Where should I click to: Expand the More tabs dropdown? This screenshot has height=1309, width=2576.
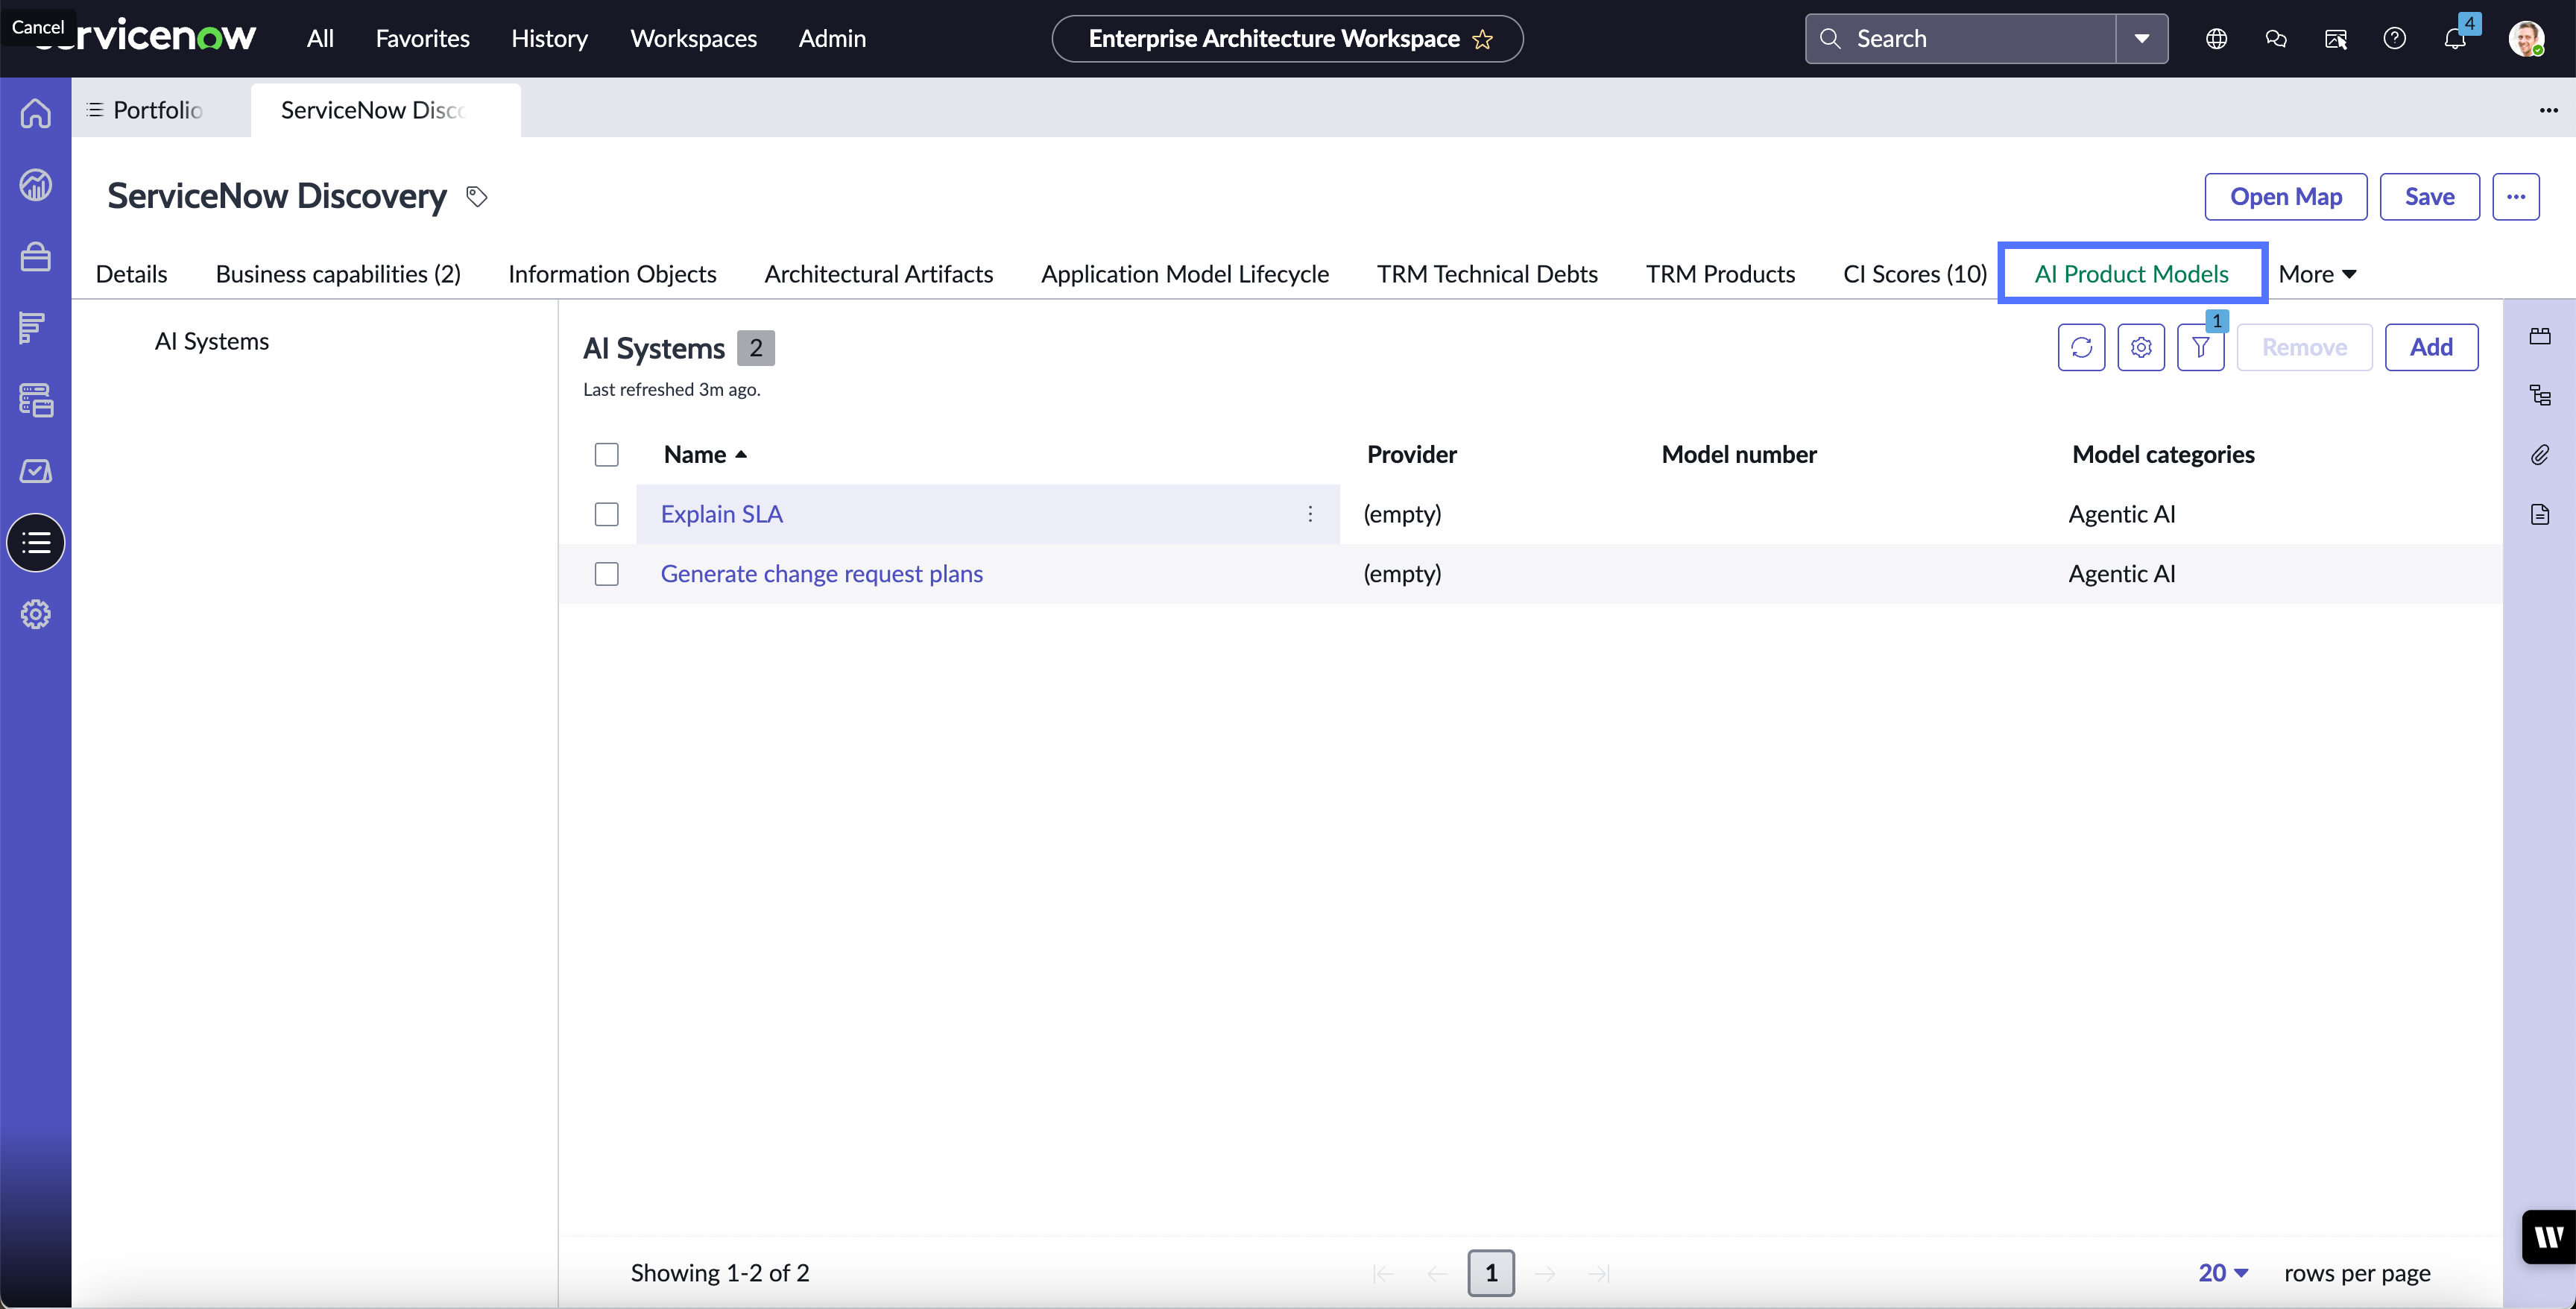point(2317,274)
